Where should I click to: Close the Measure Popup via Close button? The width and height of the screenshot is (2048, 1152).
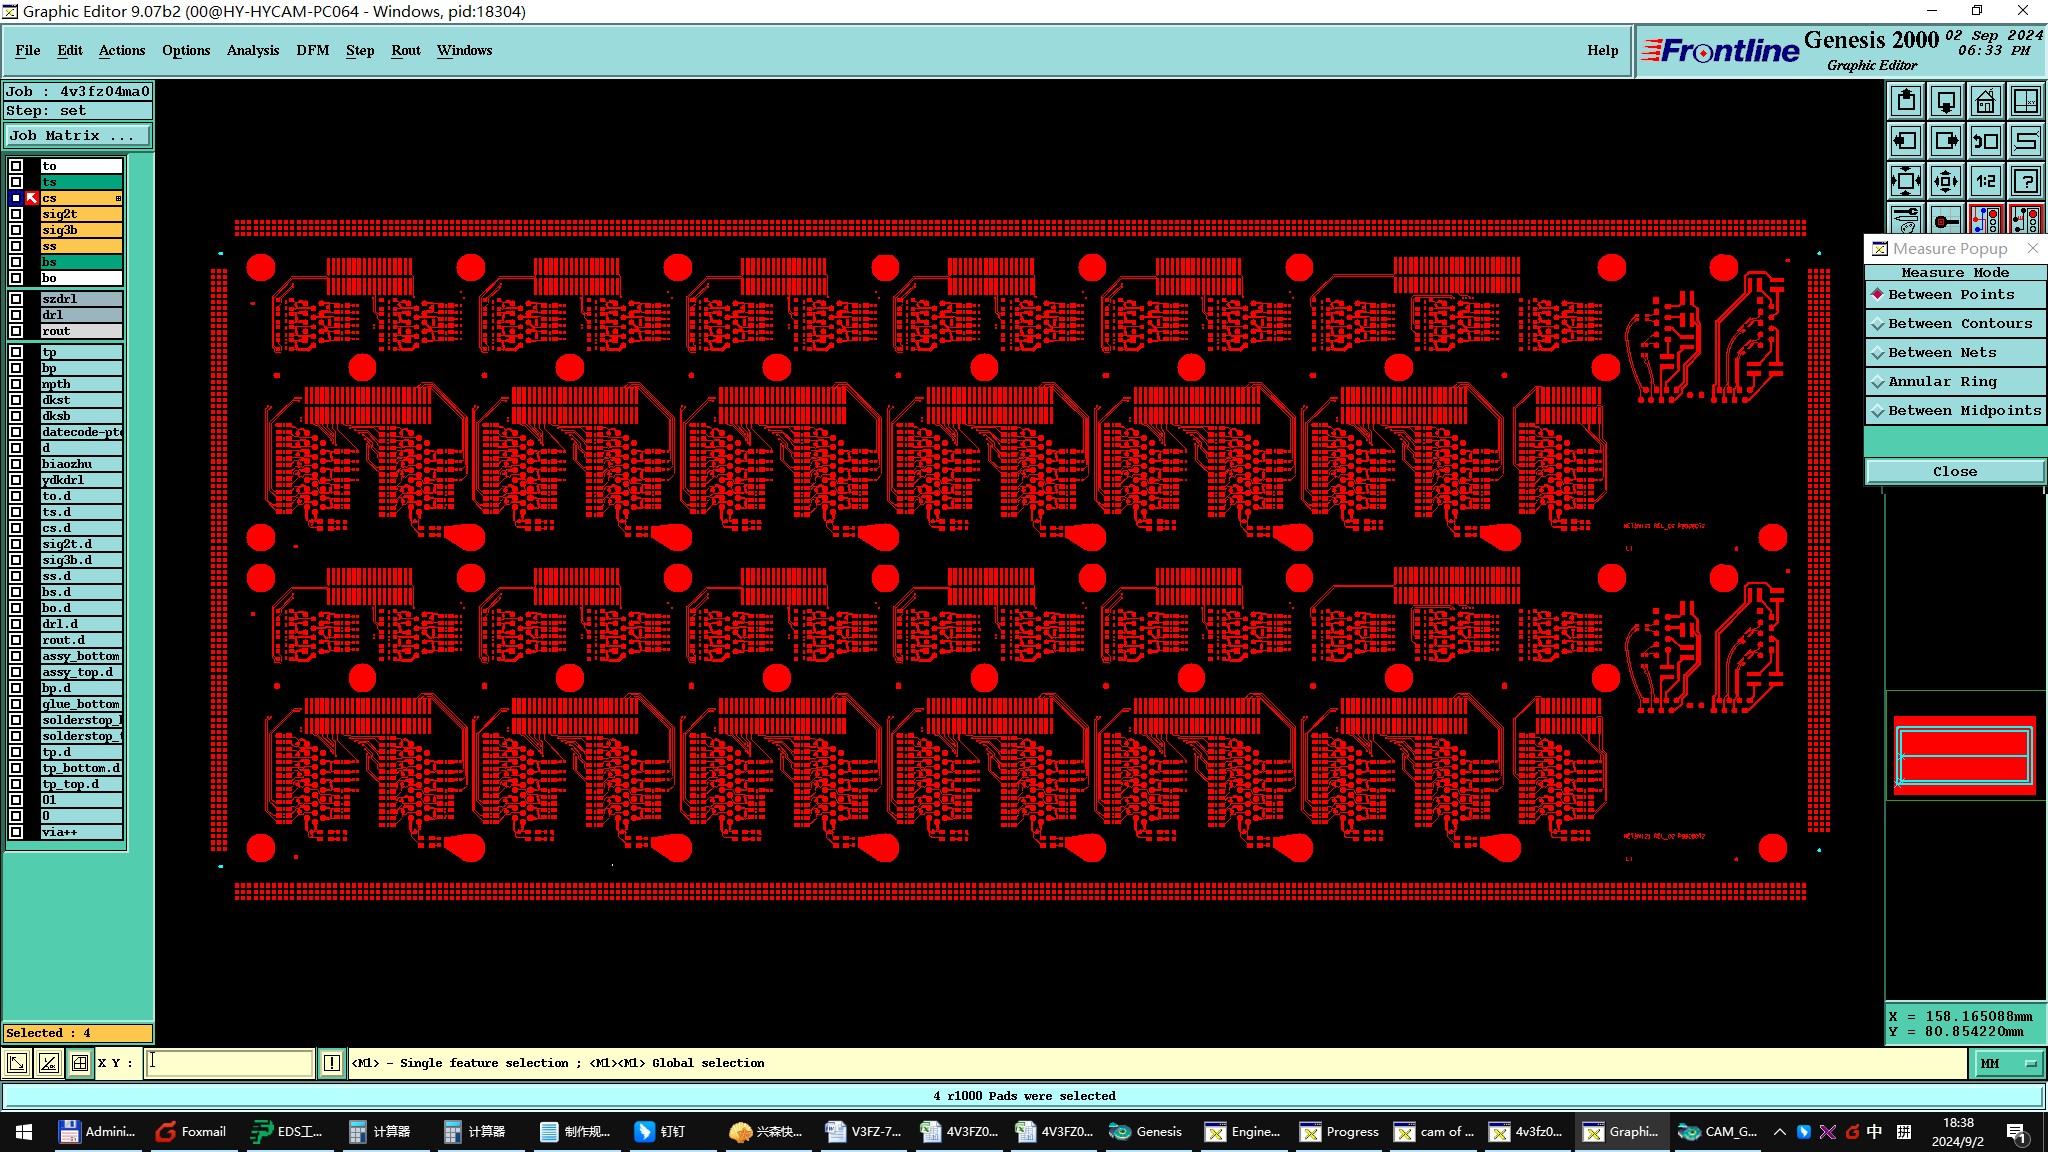pos(1954,472)
